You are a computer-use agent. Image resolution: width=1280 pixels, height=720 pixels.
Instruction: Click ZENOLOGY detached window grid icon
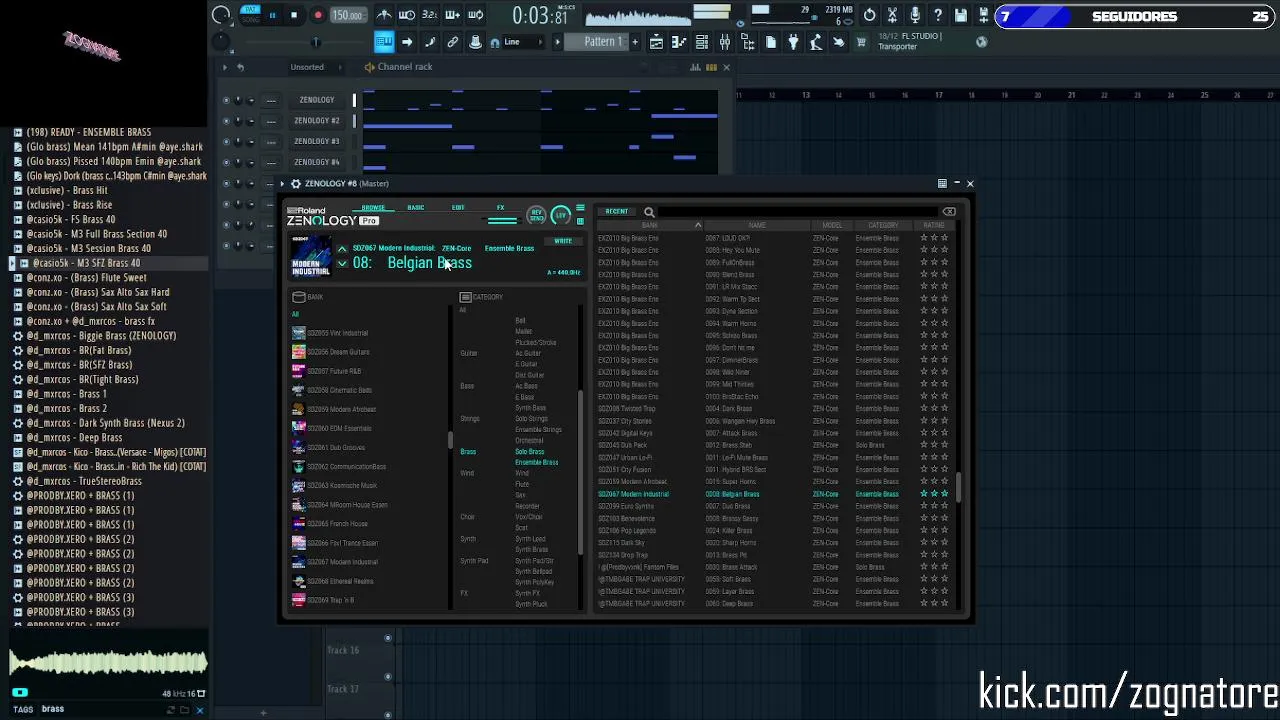pyautogui.click(x=942, y=184)
